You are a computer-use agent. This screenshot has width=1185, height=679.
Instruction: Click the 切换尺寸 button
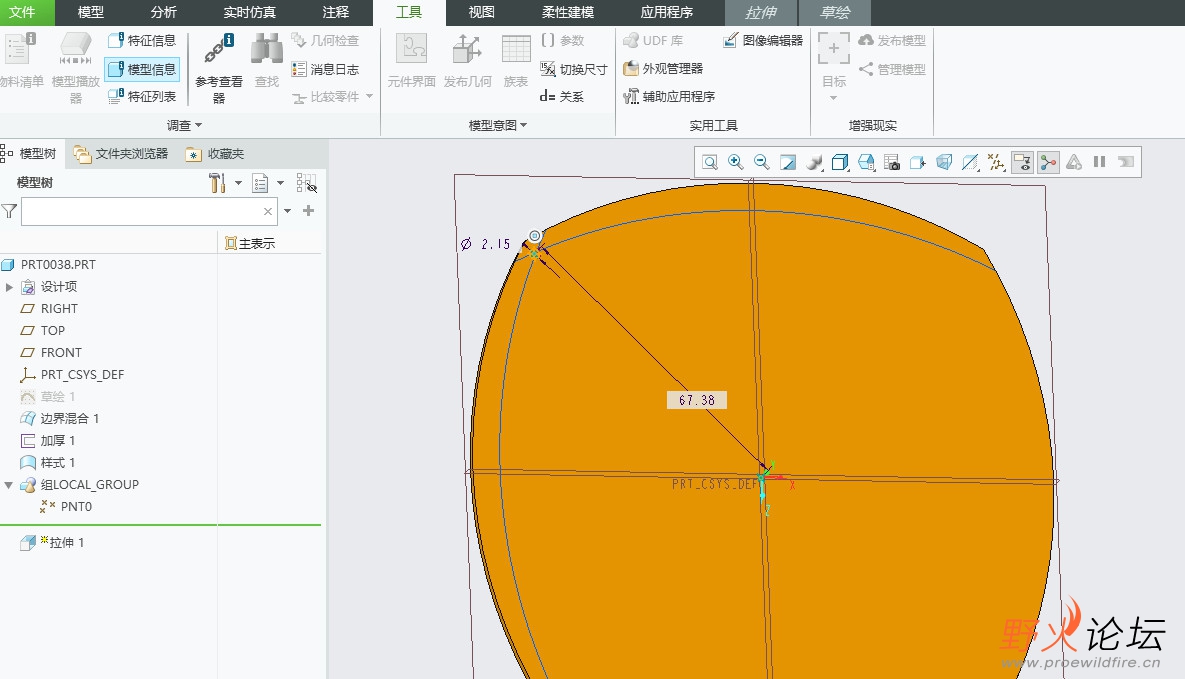coord(574,69)
